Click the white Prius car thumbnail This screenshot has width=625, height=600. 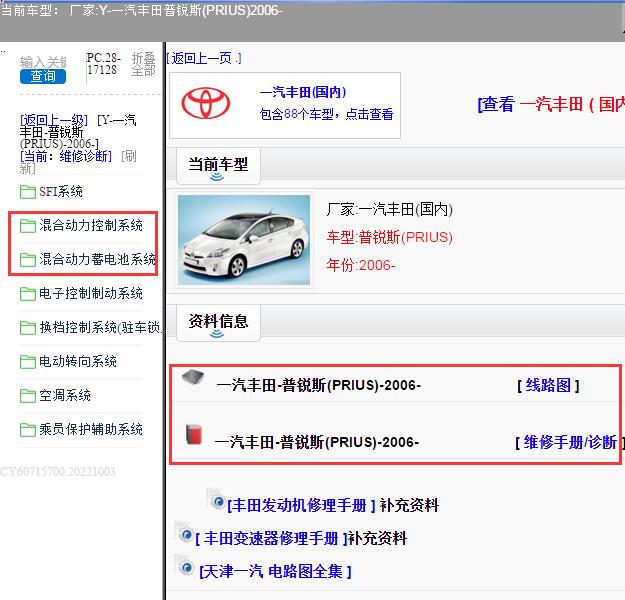tap(244, 240)
